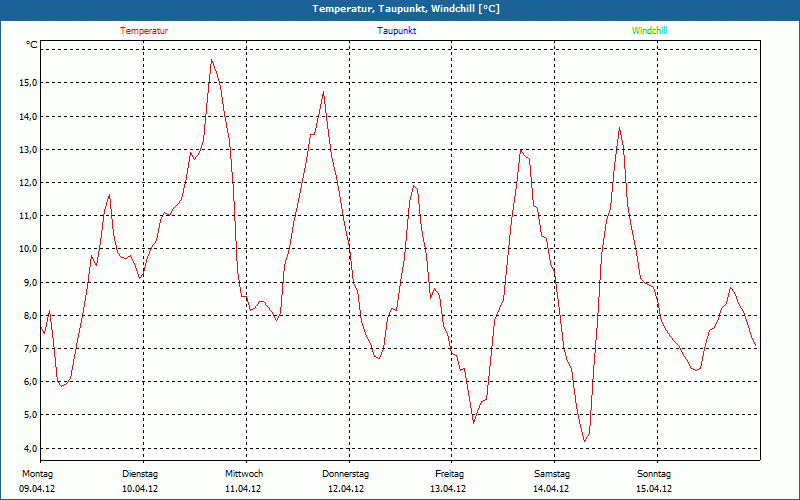Click the green Windchill legend label
The image size is (800, 500).
(649, 31)
